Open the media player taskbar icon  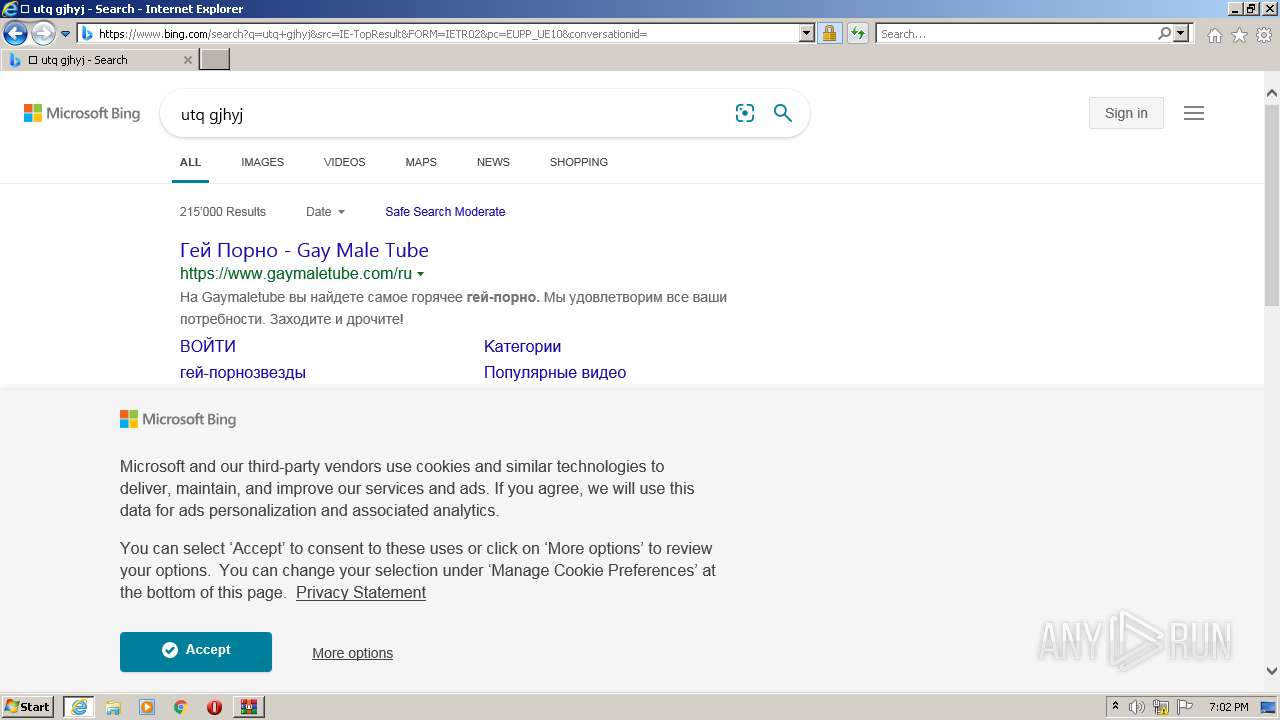tap(147, 707)
